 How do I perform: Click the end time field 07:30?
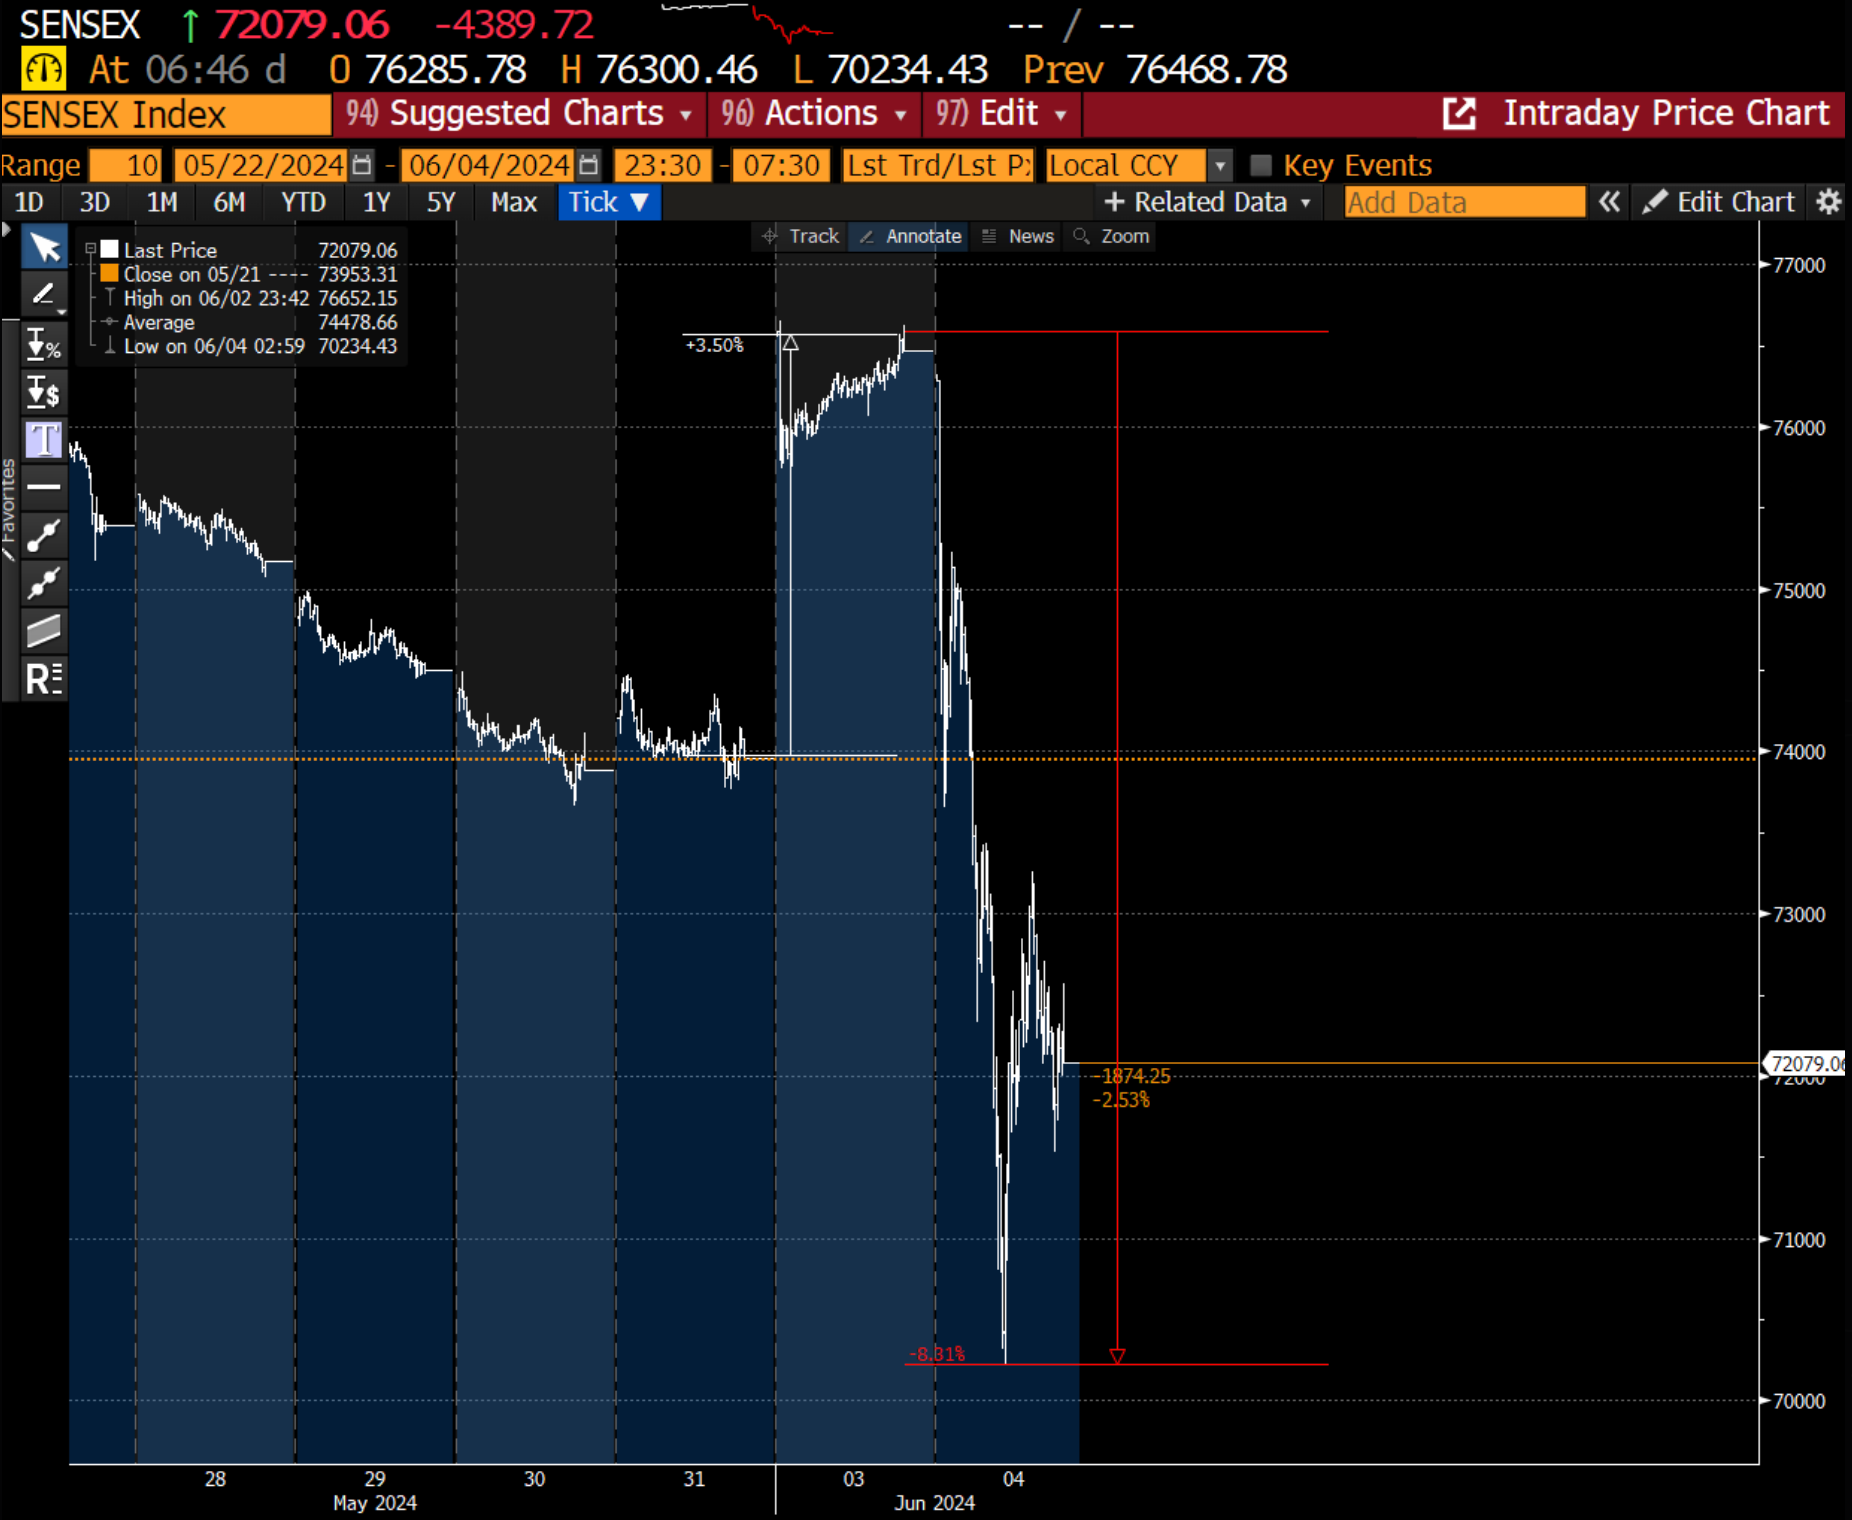(x=781, y=165)
